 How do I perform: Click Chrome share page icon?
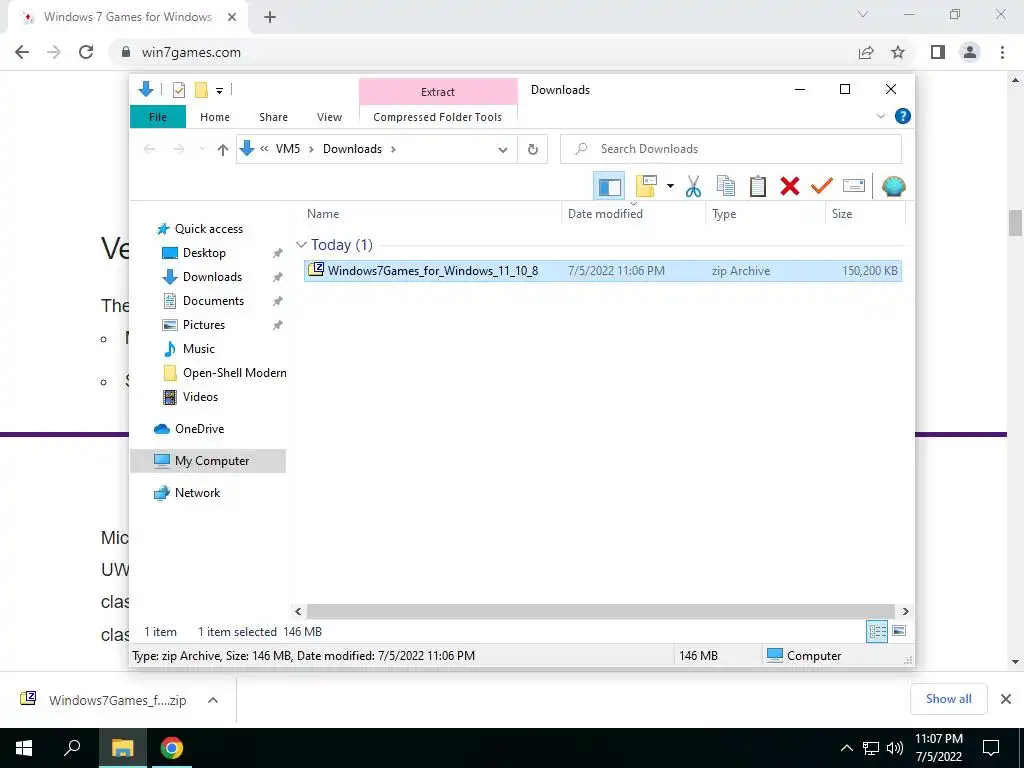point(866,52)
